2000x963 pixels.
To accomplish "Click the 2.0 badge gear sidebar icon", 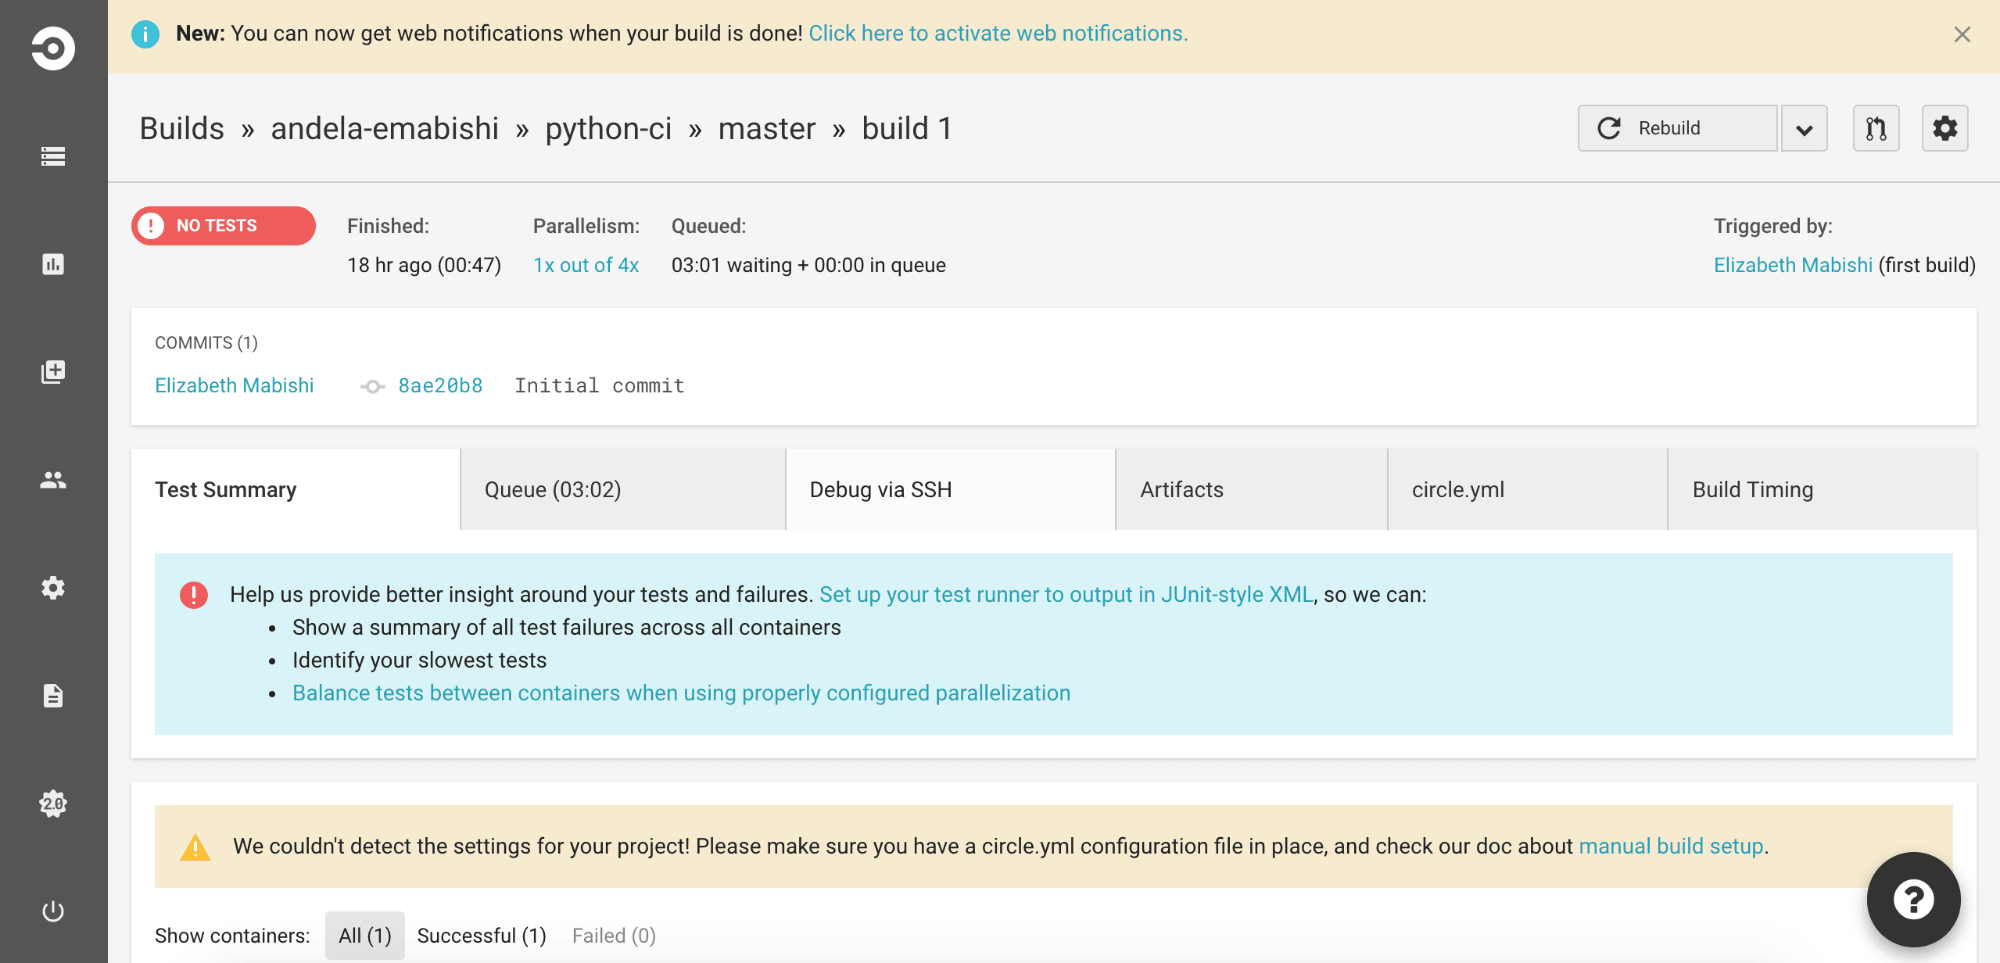I will pyautogui.click(x=53, y=804).
